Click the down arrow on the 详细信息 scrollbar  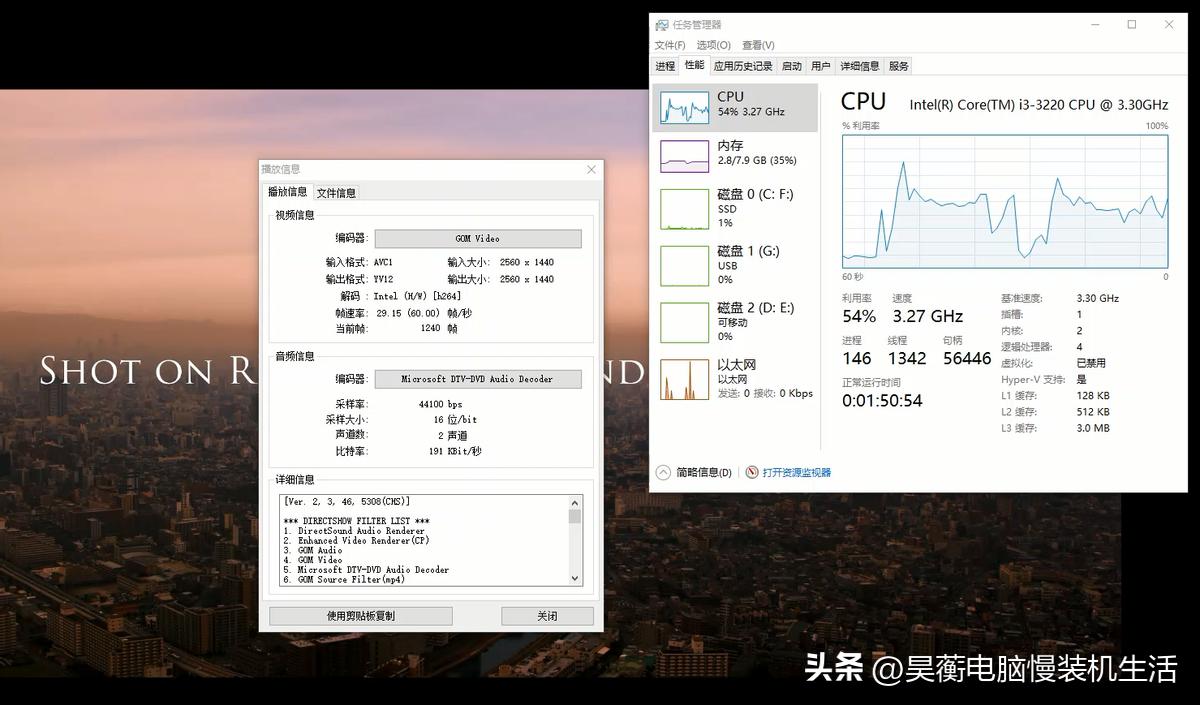(x=574, y=578)
